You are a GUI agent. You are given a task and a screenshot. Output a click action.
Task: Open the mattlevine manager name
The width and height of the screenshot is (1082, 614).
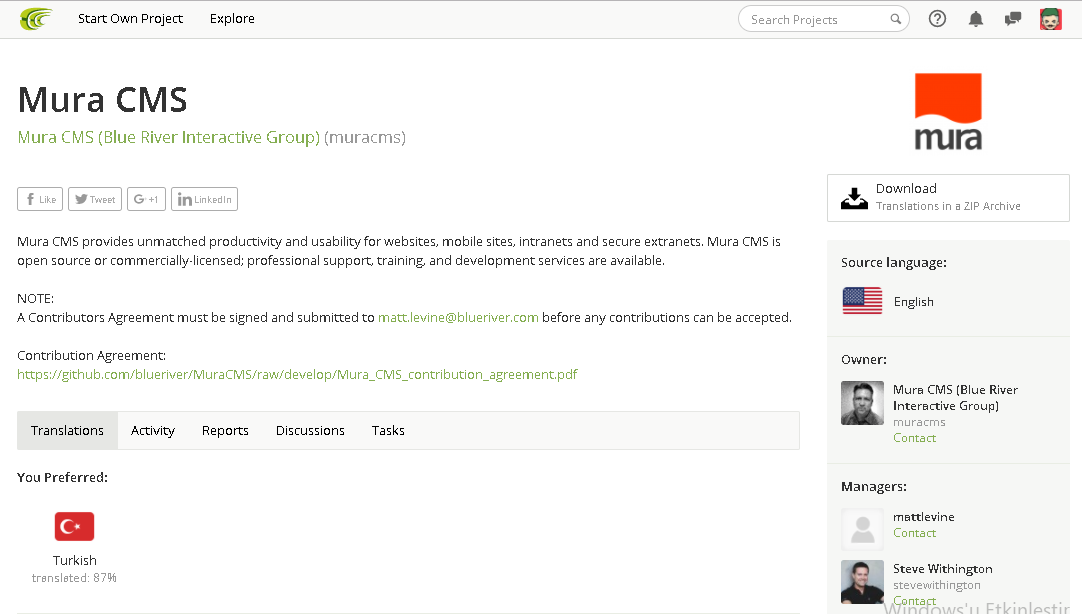pyautogui.click(x=923, y=517)
